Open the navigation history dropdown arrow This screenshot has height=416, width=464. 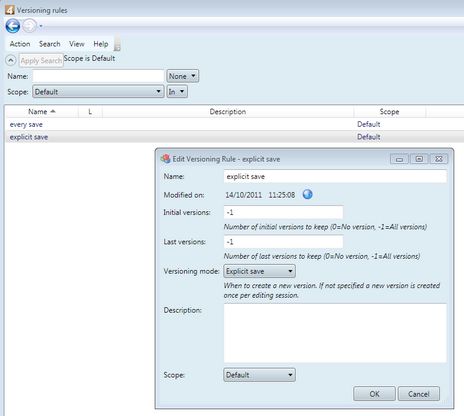[x=41, y=26]
